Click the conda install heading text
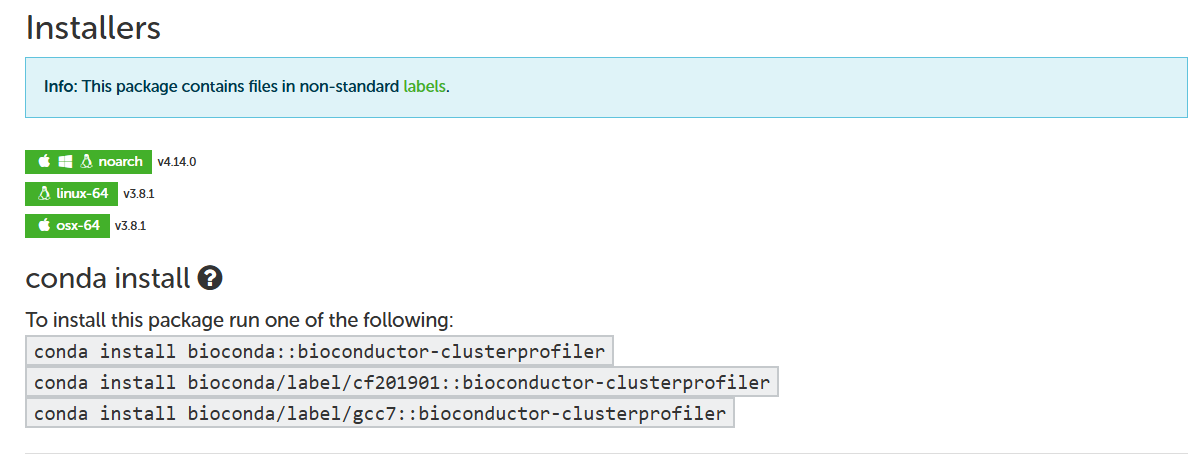Image resolution: width=1193 pixels, height=471 pixels. point(107,277)
